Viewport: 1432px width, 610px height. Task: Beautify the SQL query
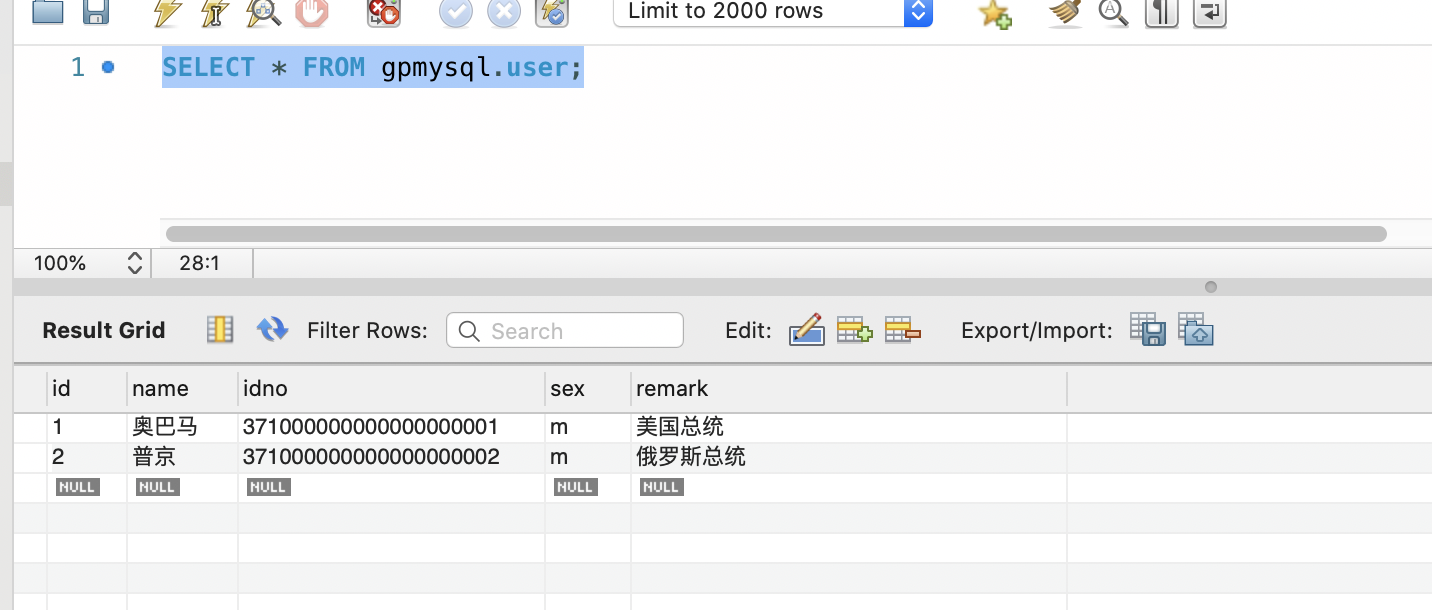[1065, 12]
